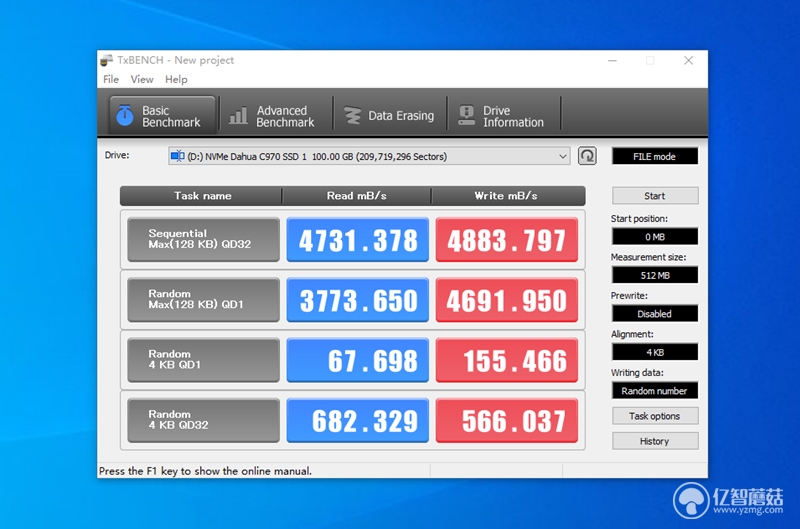800x529 pixels.
Task: Click 4 KB QD1 read result 67.698
Action: click(358, 360)
